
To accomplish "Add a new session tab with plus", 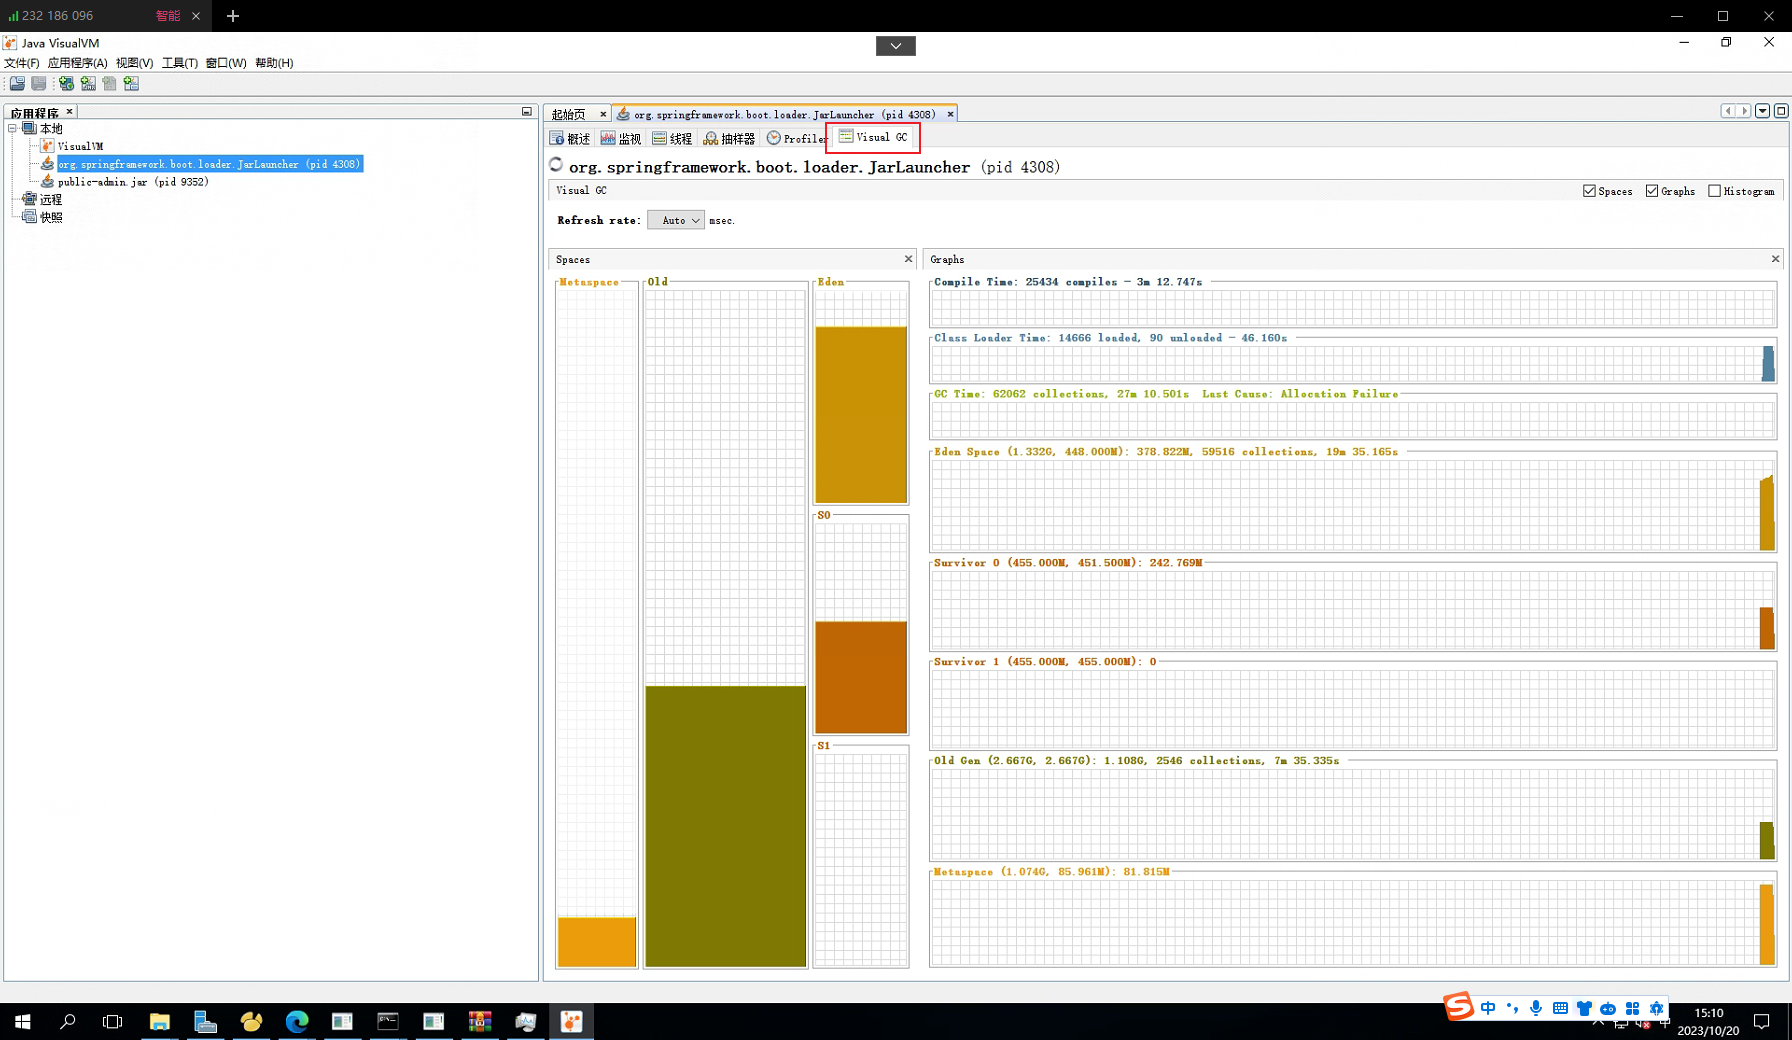I will pos(233,16).
